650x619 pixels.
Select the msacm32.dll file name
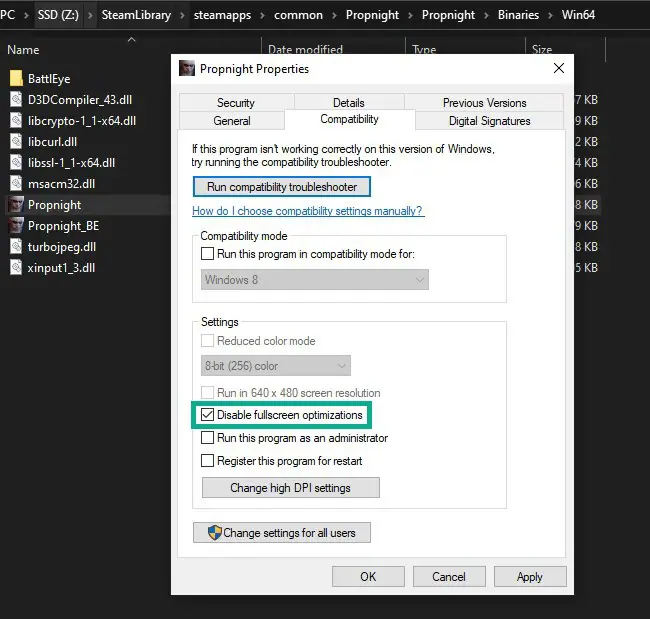(x=61, y=184)
